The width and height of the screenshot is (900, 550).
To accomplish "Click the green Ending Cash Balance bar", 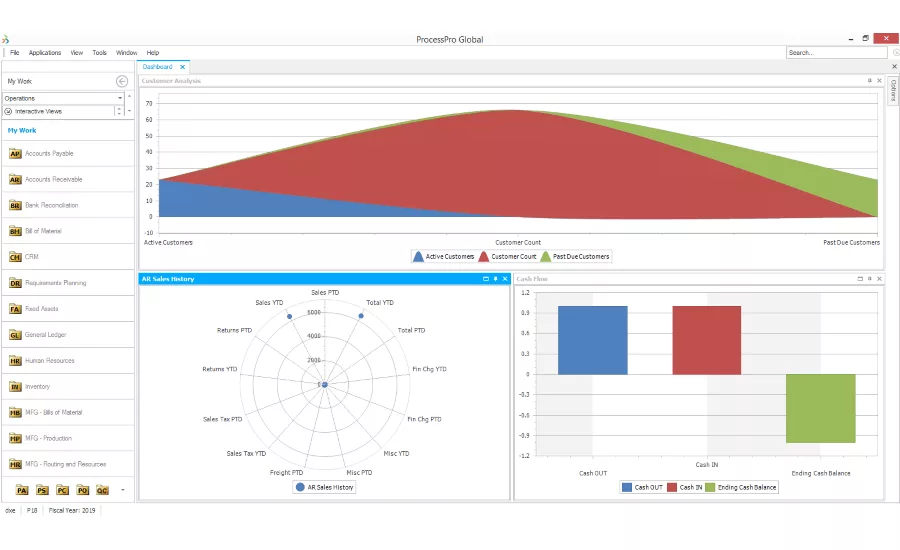I will 821,408.
